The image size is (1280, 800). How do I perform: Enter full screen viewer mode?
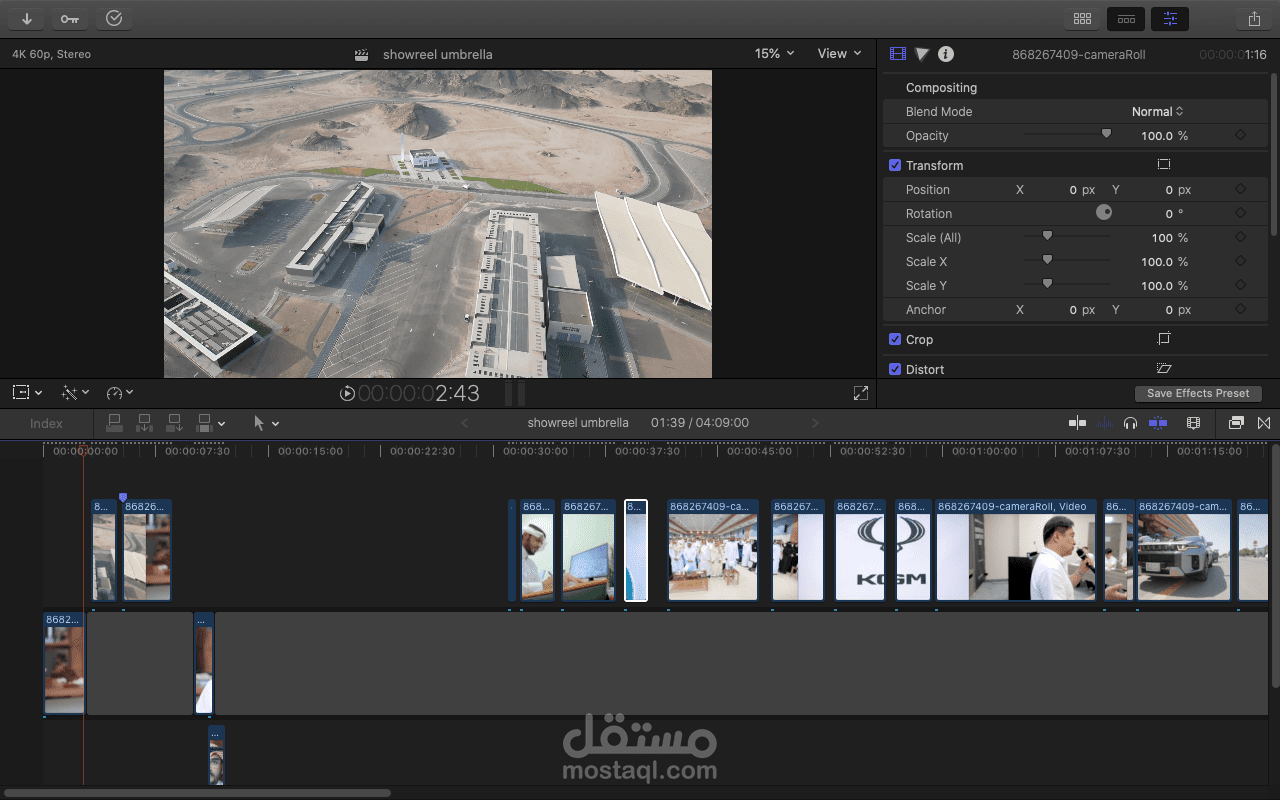tap(861, 393)
